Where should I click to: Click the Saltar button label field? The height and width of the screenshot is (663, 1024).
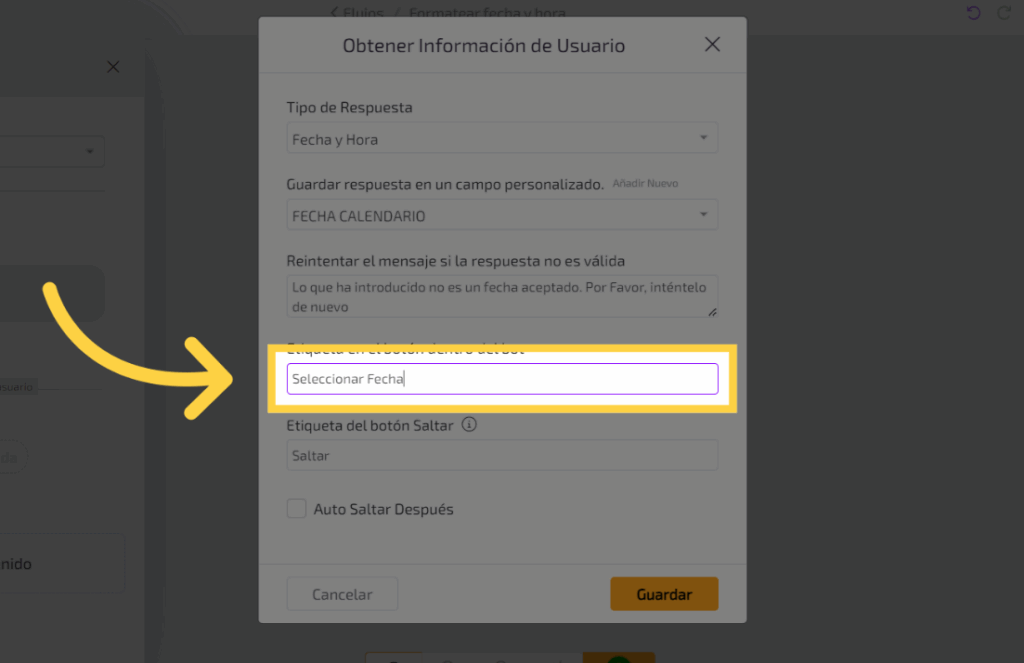pyautogui.click(x=502, y=455)
